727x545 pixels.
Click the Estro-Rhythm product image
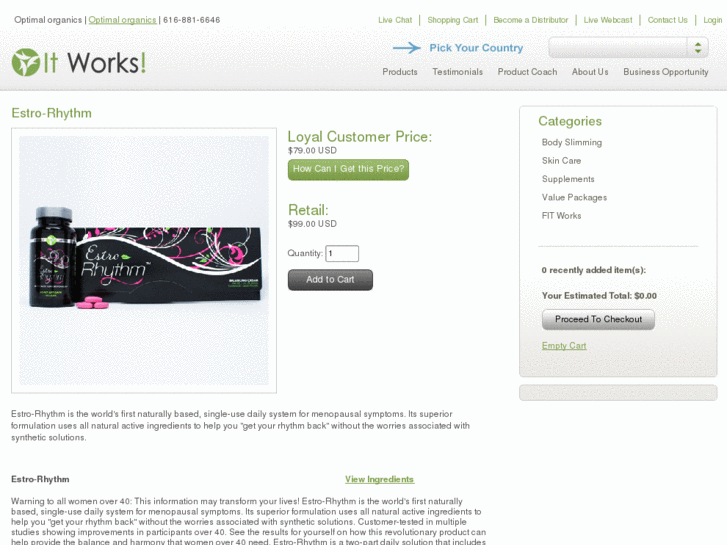[144, 260]
